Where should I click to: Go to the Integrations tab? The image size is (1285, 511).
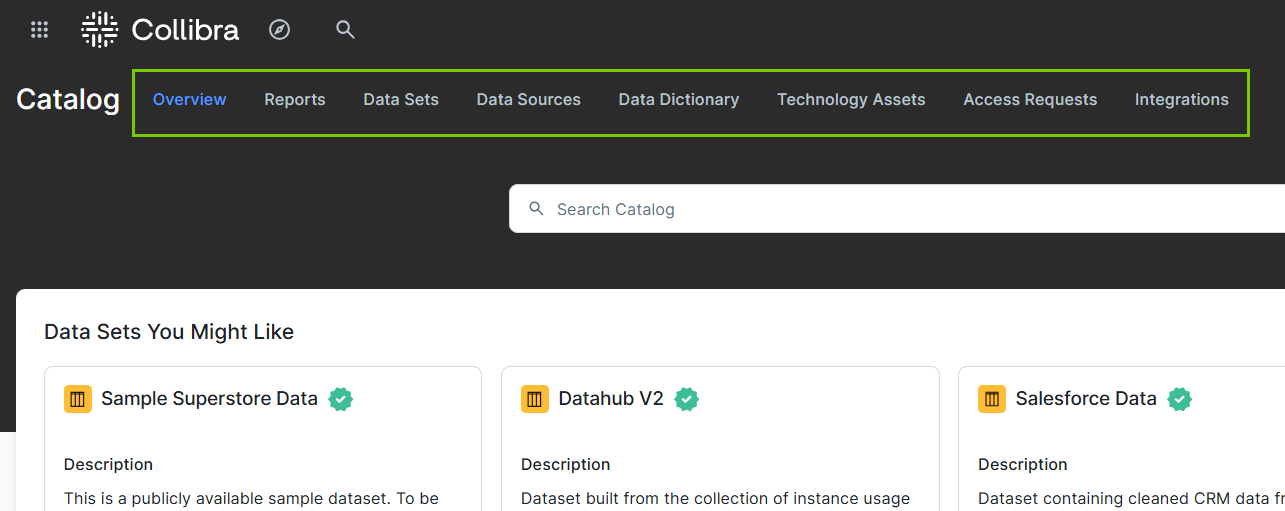[x=1182, y=100]
